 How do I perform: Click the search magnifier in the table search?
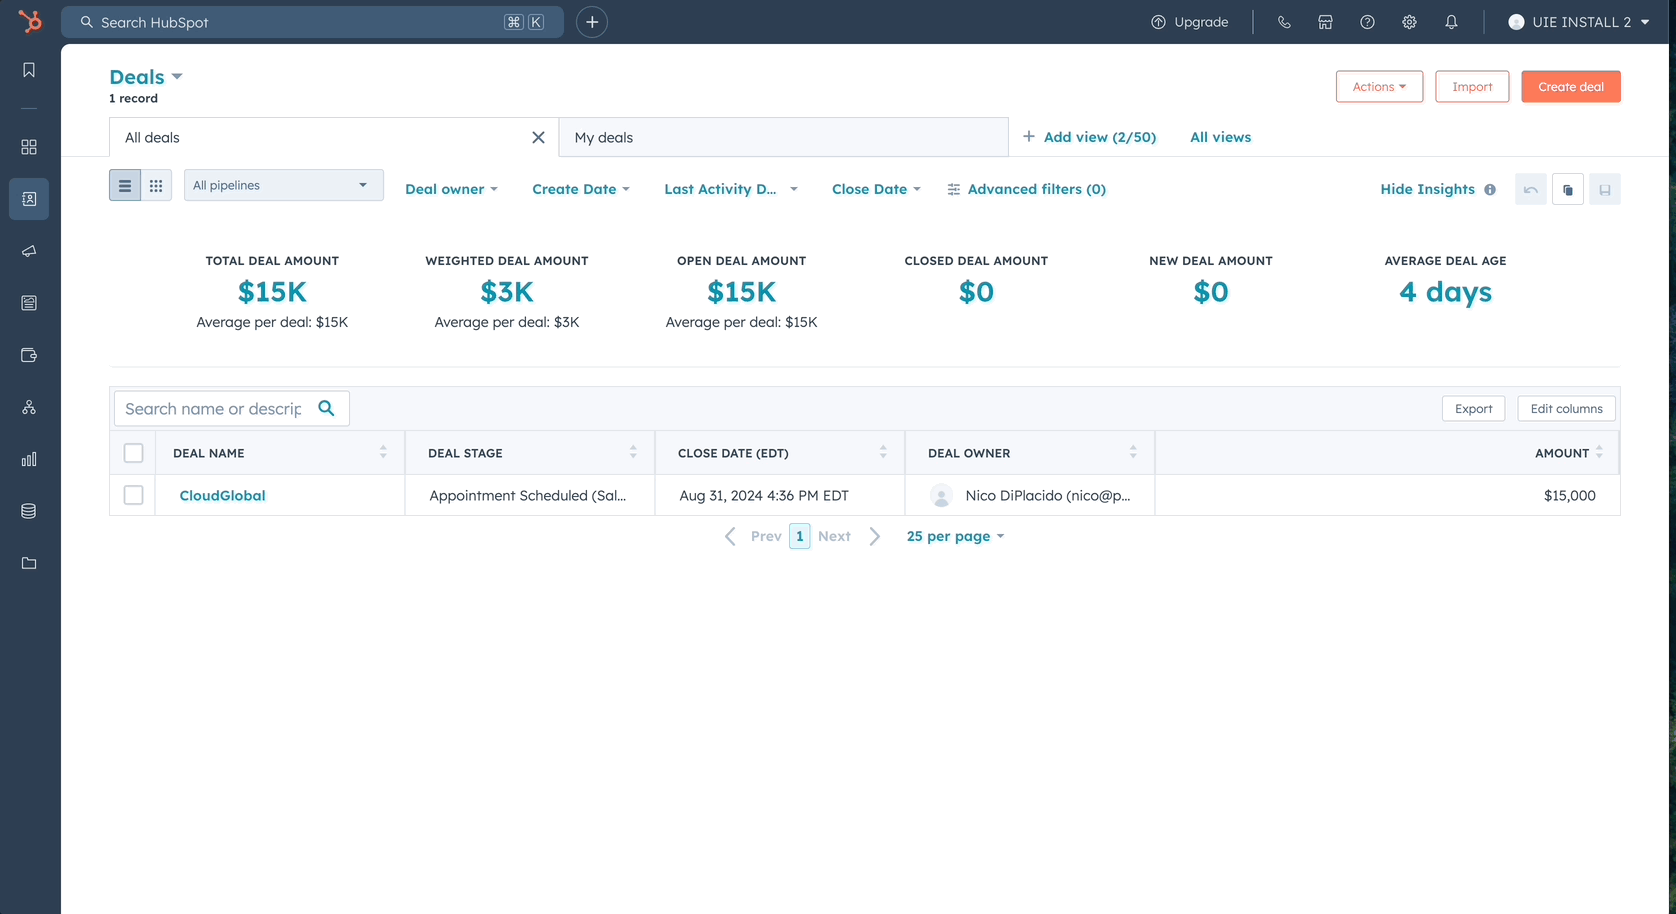coord(326,408)
